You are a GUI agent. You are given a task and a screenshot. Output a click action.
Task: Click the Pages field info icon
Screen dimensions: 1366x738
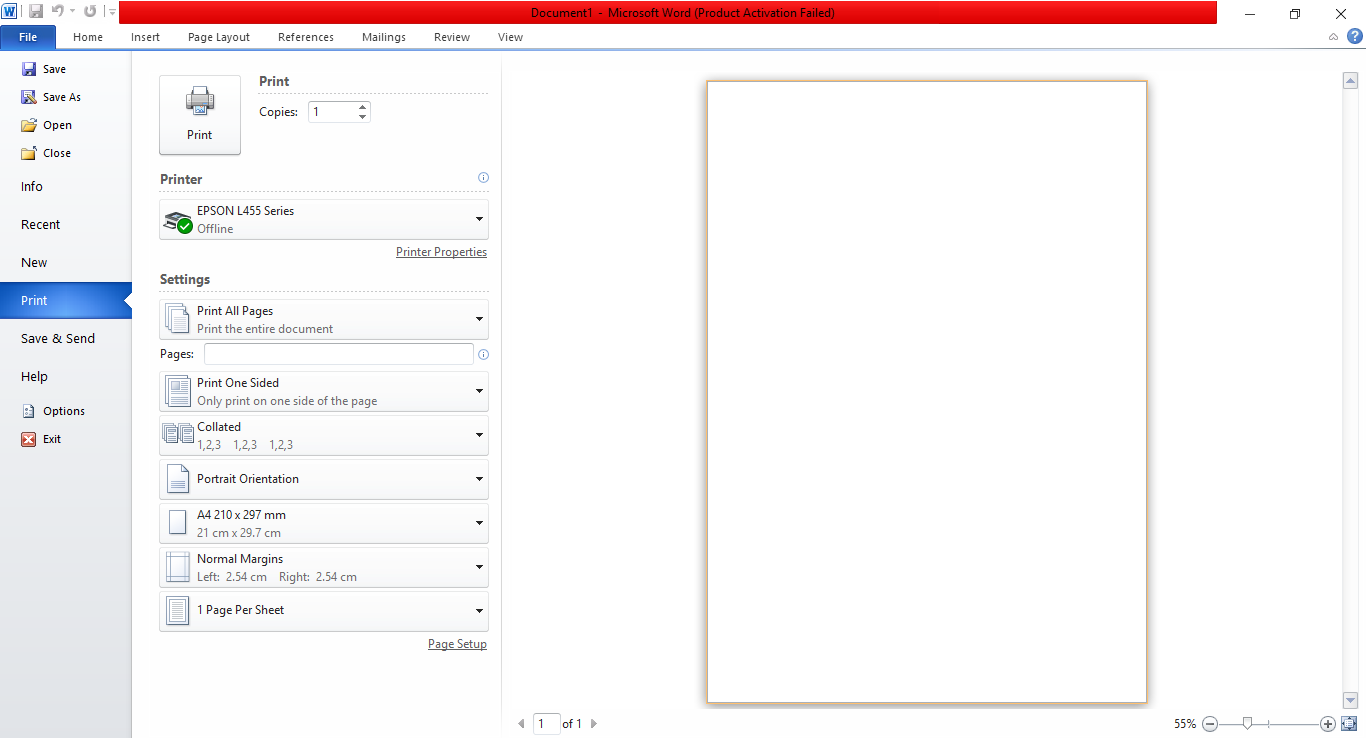pos(483,355)
